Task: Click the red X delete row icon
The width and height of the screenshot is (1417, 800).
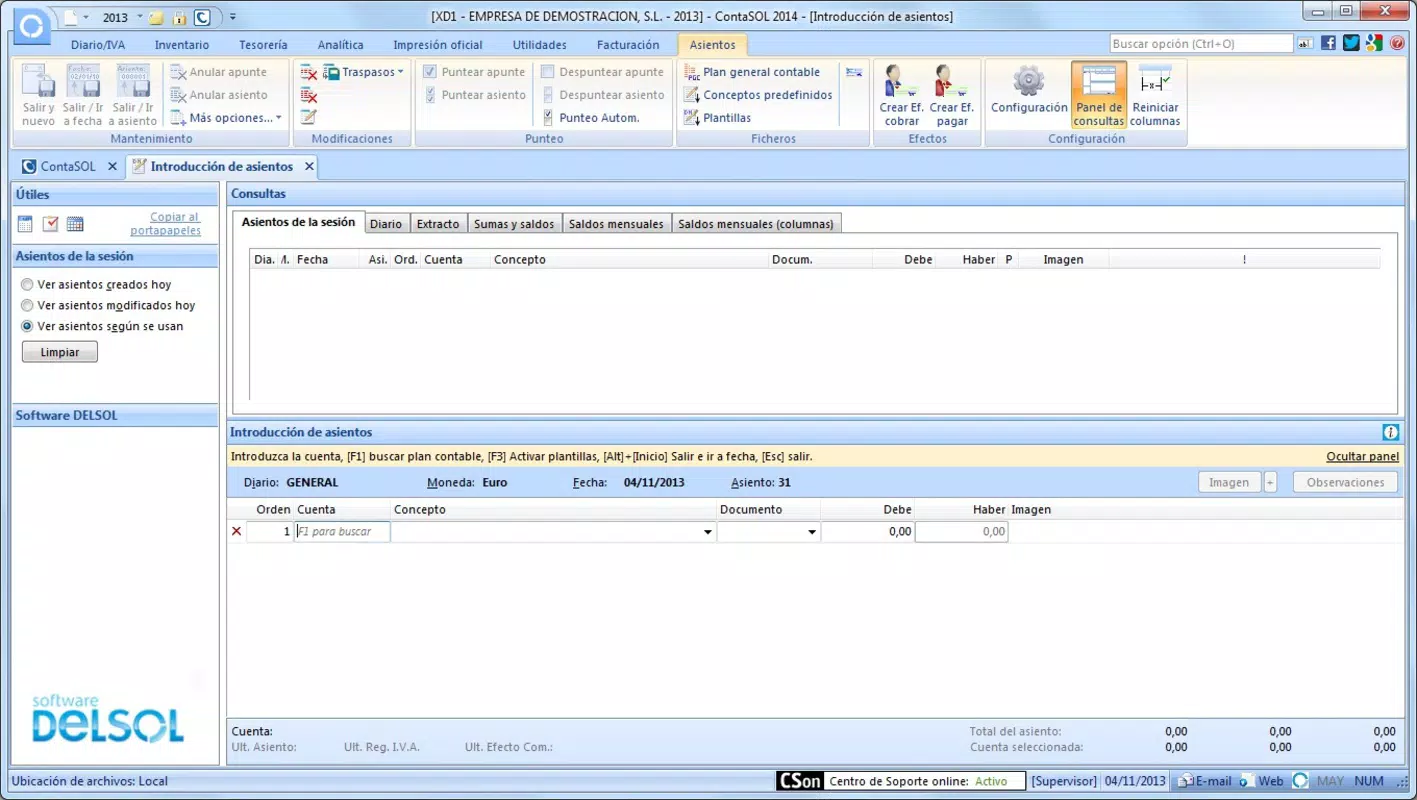Action: tap(236, 532)
